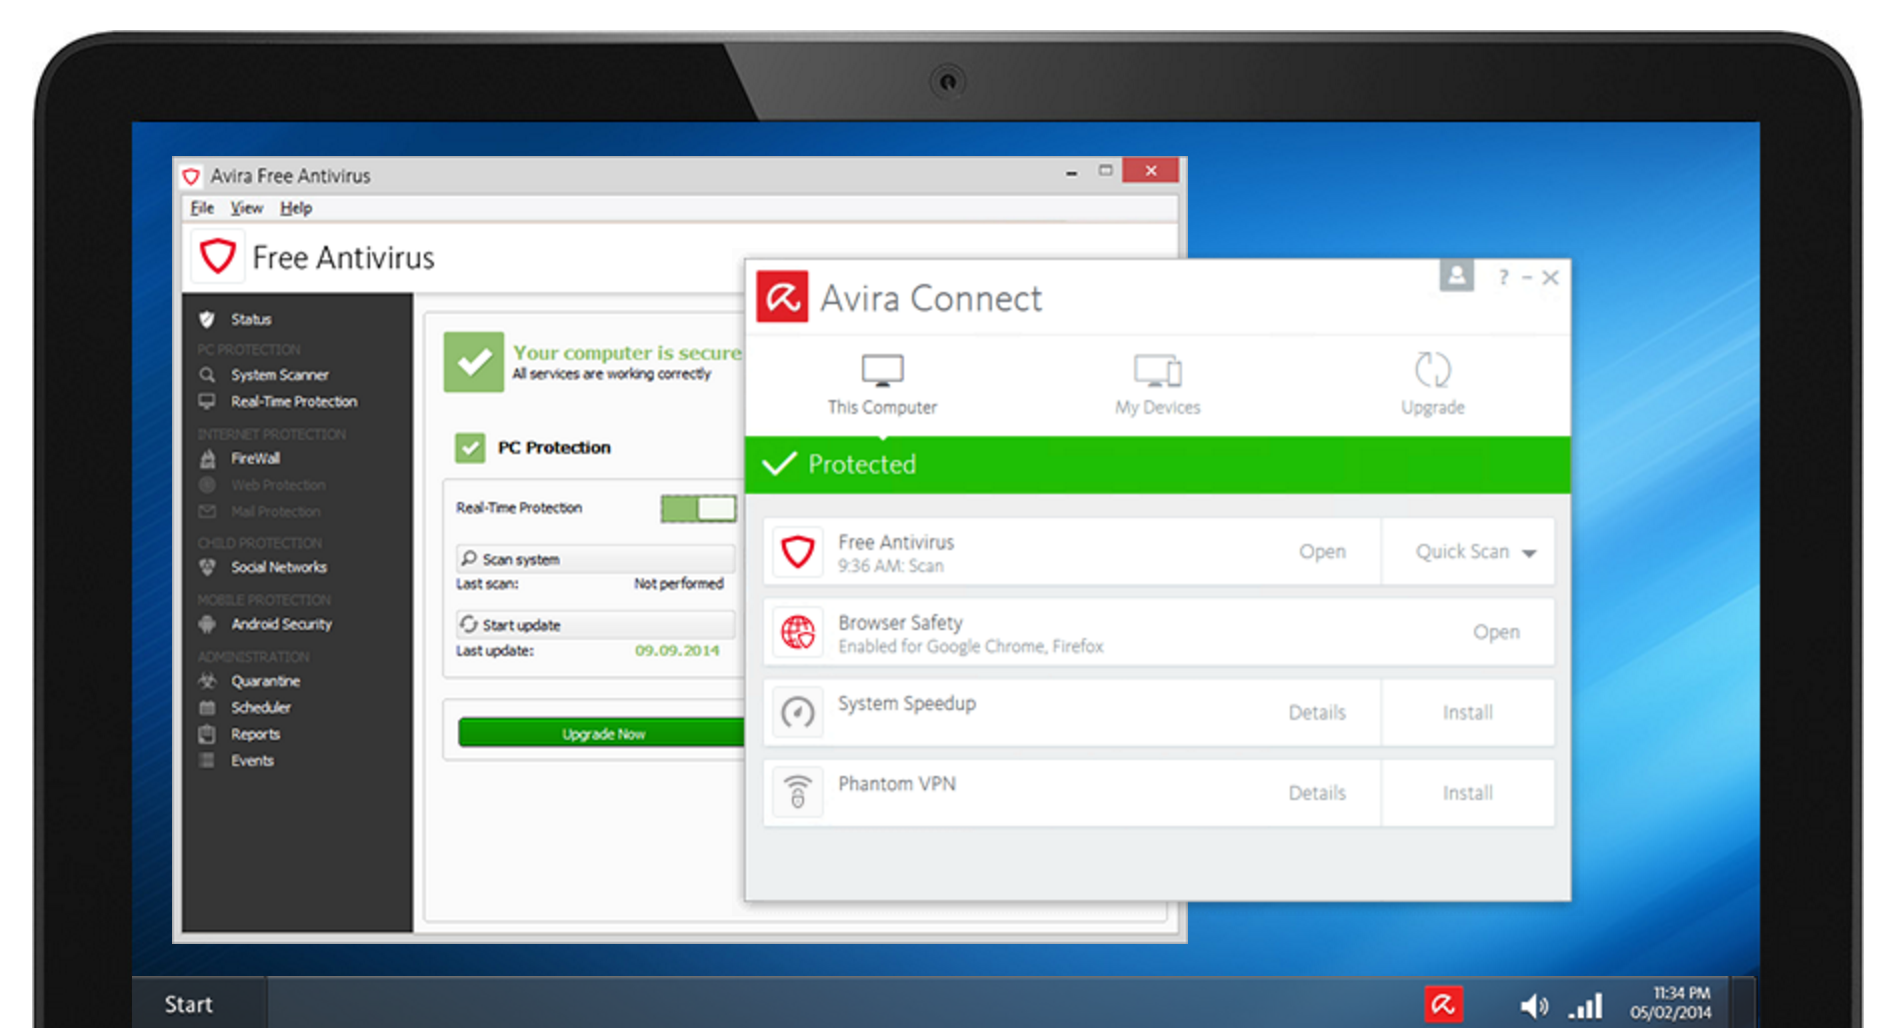Click the Quarantine biohazard icon
This screenshot has width=1890, height=1028.
(x=207, y=681)
